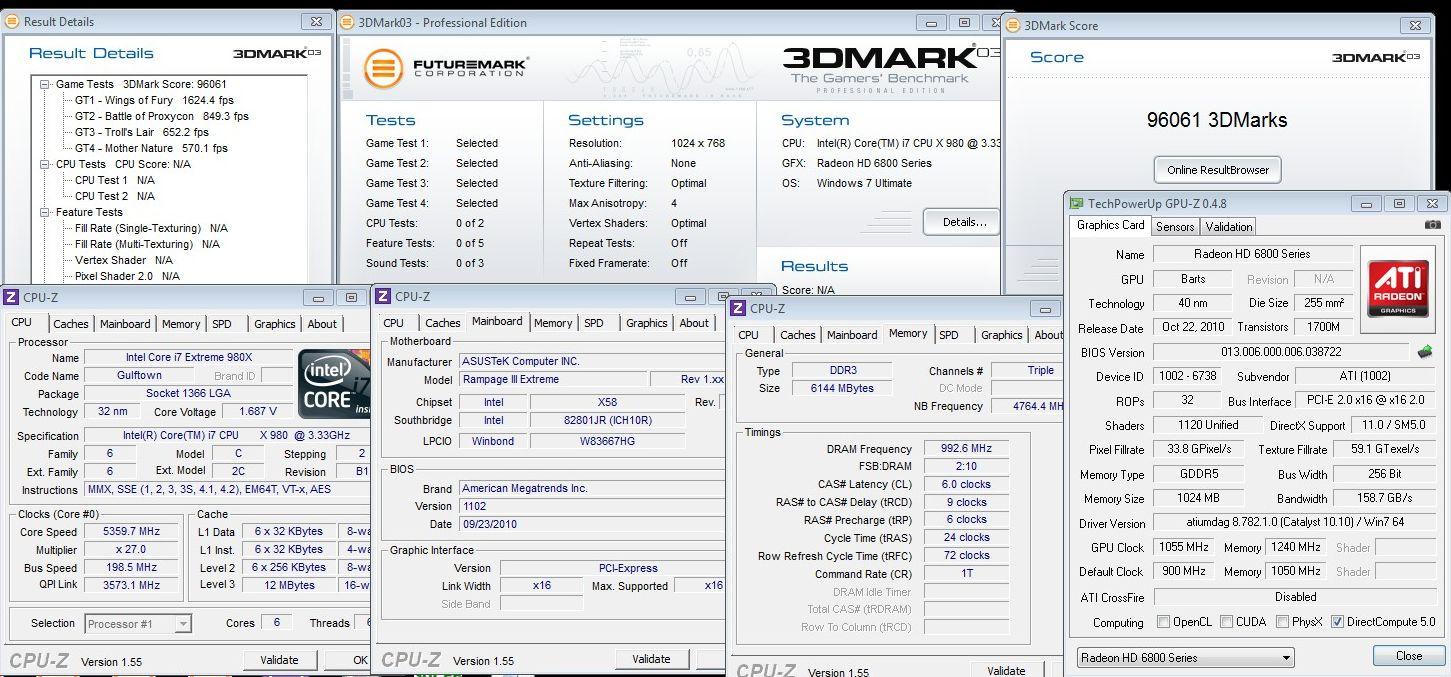Select the CPU Test 1 row
Image resolution: width=1451 pixels, height=677 pixels.
pyautogui.click(x=114, y=180)
